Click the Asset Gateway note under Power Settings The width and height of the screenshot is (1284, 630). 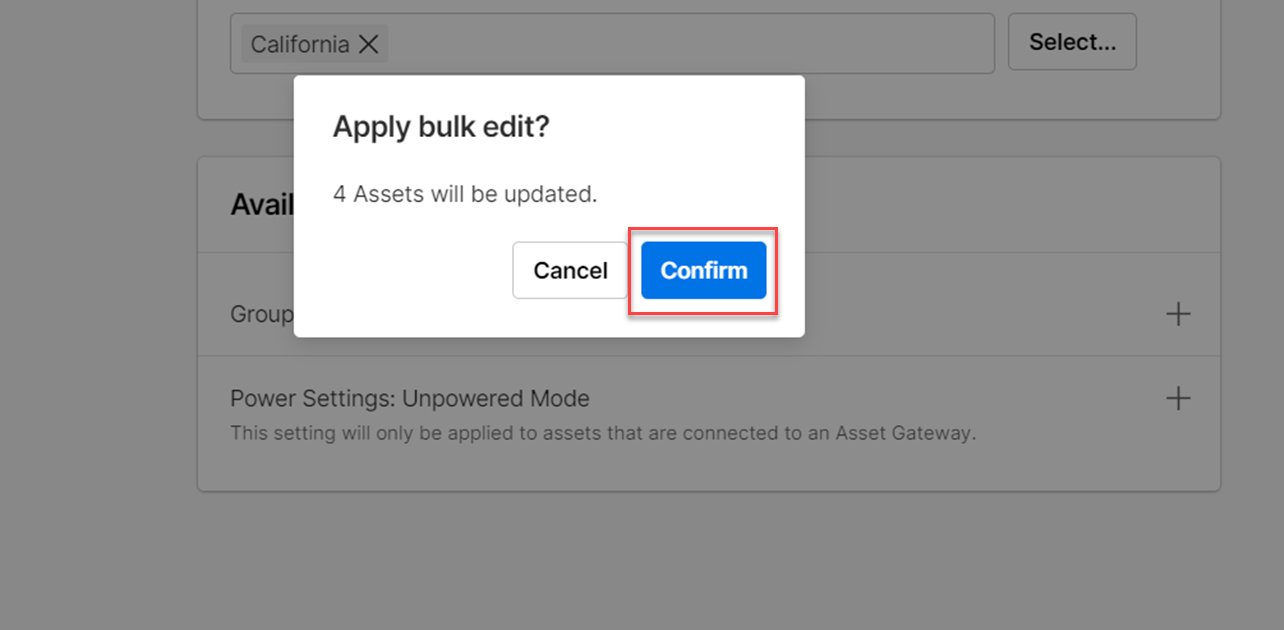602,433
